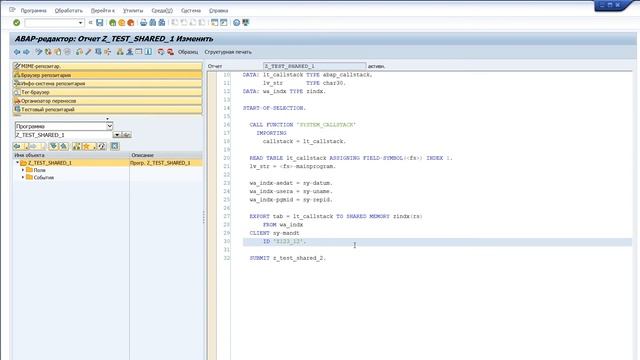Click the External Breakpoint icon
The height and width of the screenshot is (360, 640).
171,52
